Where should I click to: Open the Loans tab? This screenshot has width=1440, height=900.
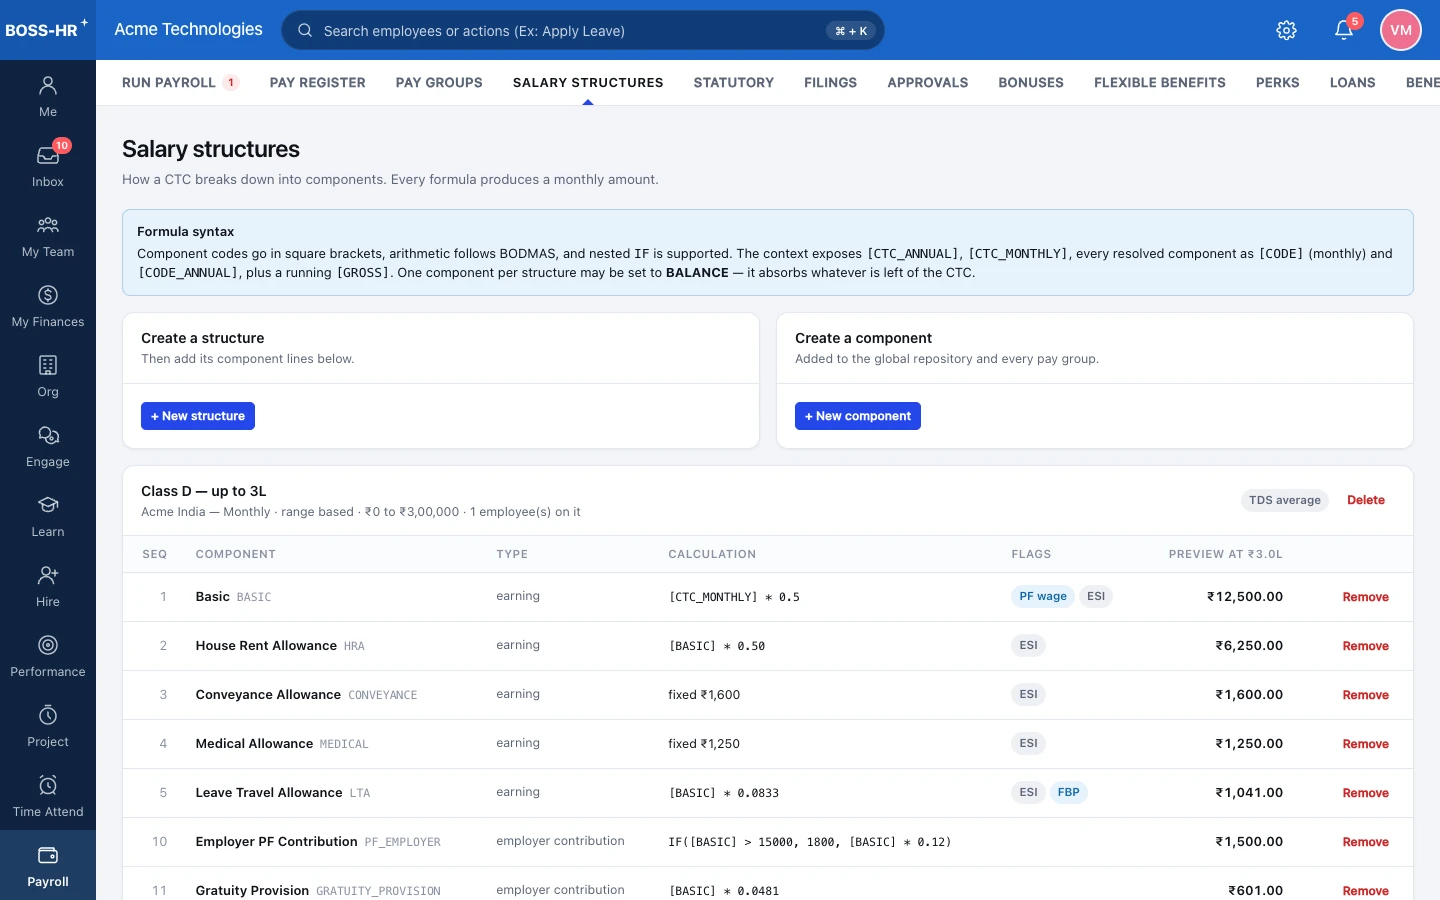tap(1352, 82)
